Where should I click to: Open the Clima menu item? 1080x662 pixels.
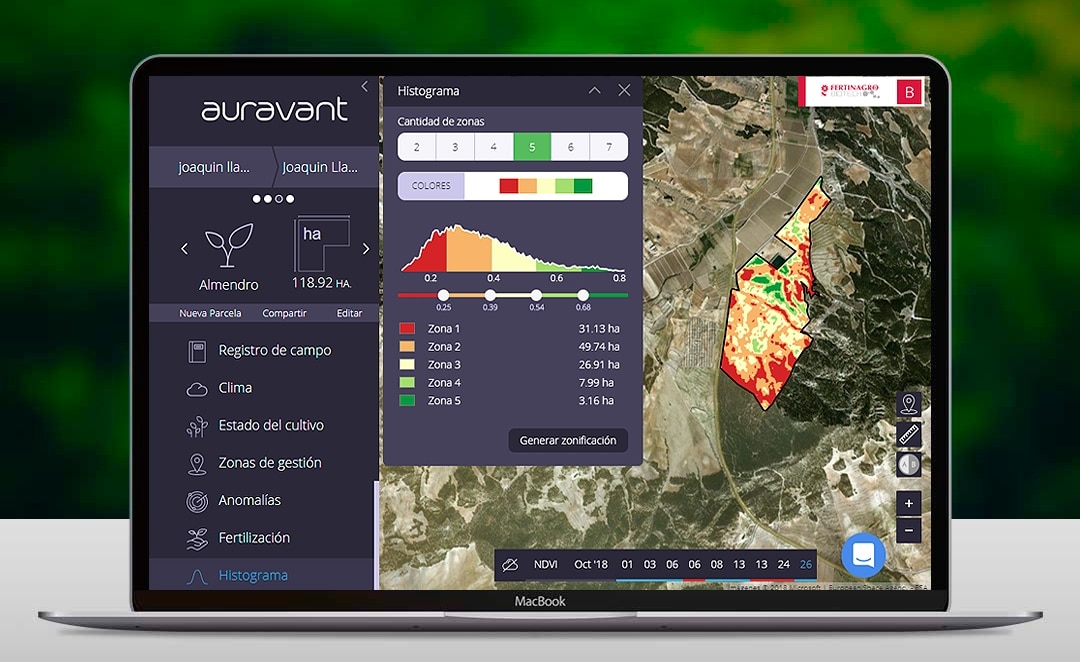[235, 388]
